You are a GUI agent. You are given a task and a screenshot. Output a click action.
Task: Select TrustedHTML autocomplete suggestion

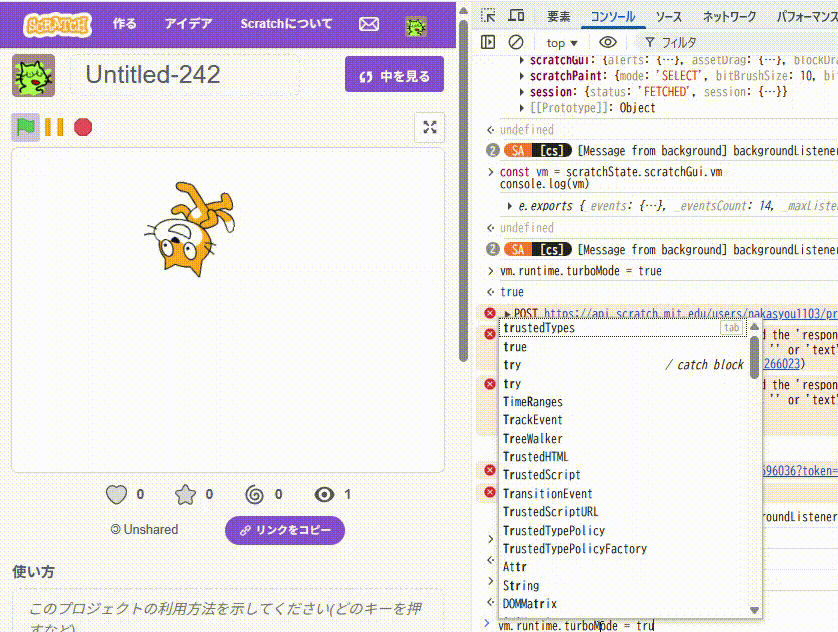pos(623,457)
